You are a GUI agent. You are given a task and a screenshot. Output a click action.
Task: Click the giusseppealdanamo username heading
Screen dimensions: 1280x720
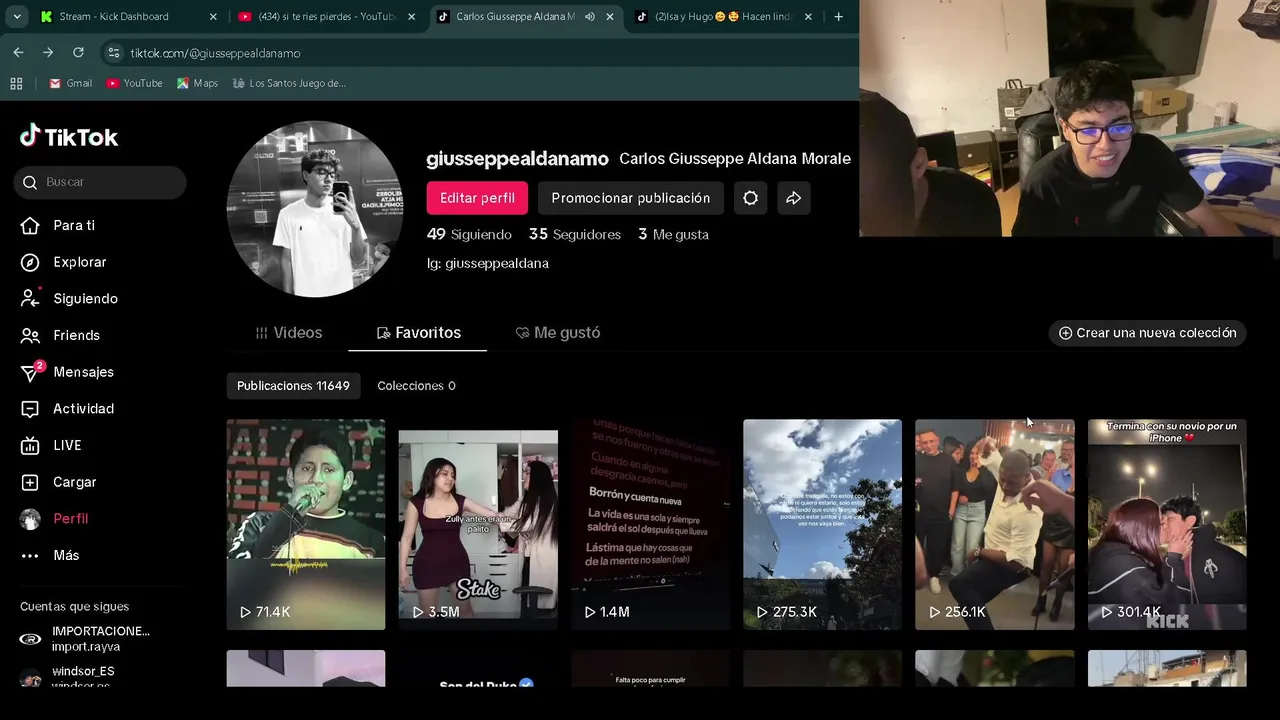517,158
